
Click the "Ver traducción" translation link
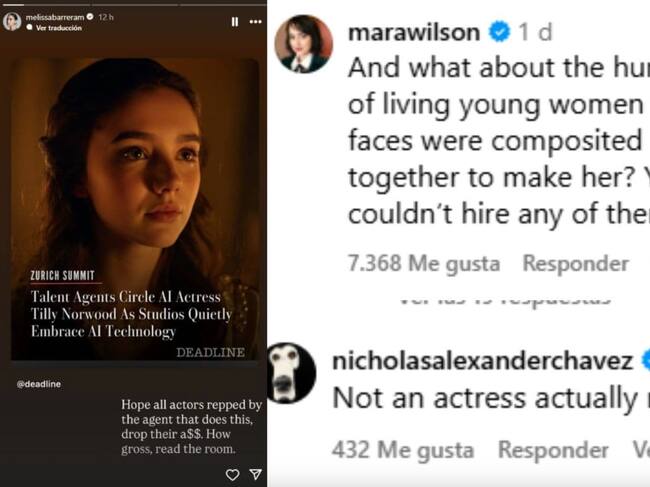point(56,27)
